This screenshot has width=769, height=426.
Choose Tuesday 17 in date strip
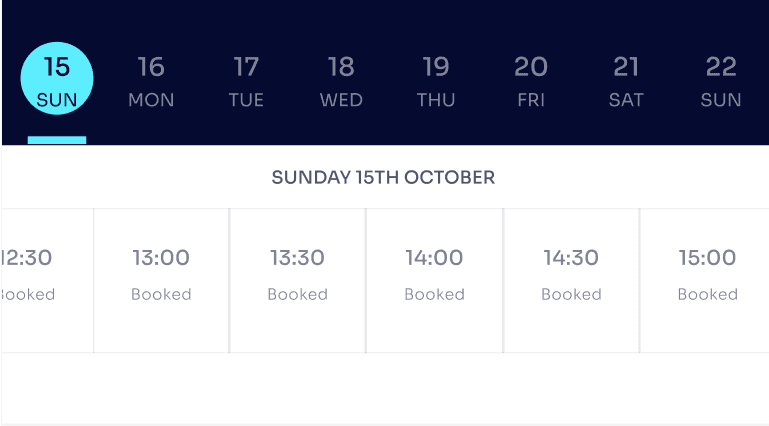[x=246, y=82]
